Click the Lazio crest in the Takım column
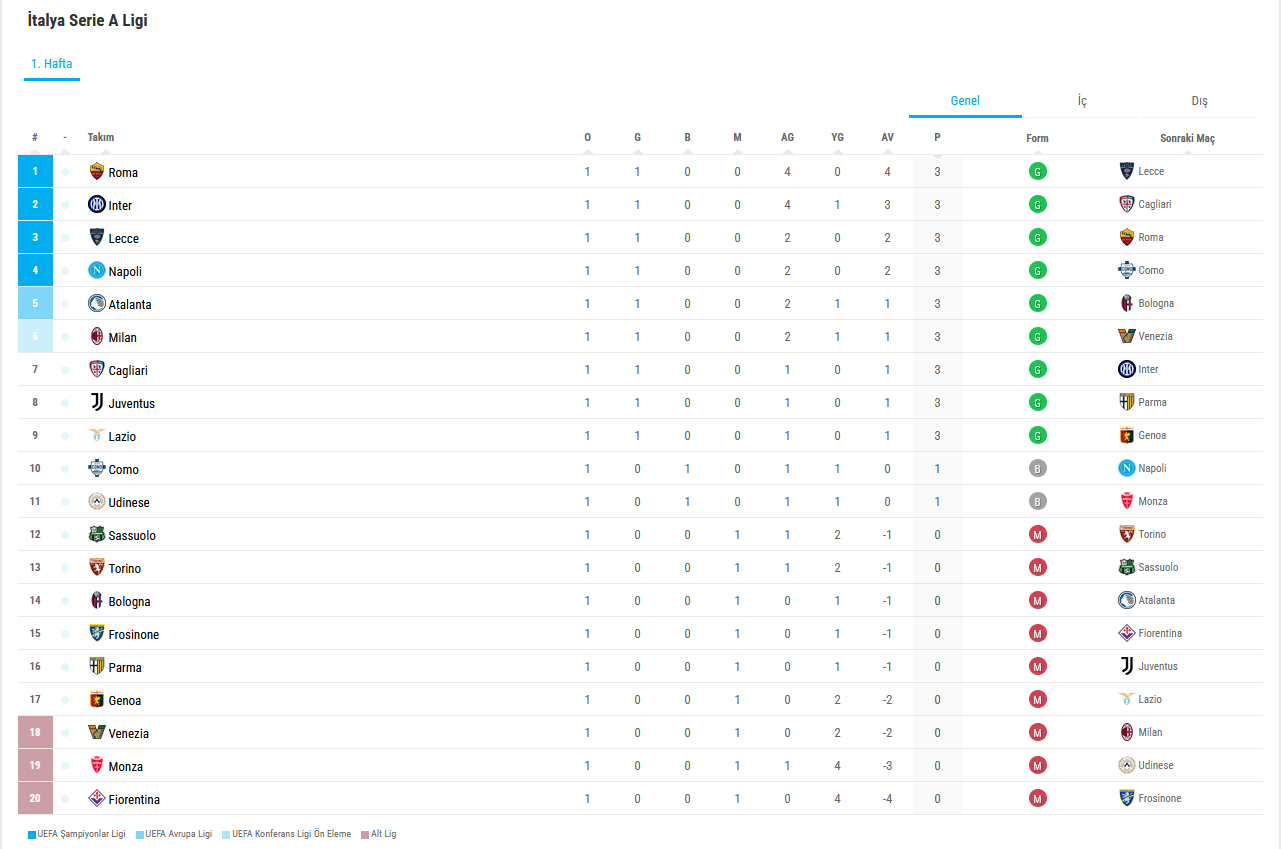Screen dimensions: 1281x849 [x=97, y=435]
